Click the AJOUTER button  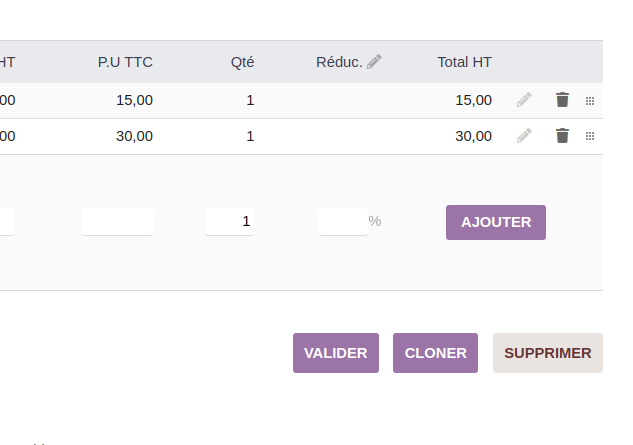click(x=496, y=222)
